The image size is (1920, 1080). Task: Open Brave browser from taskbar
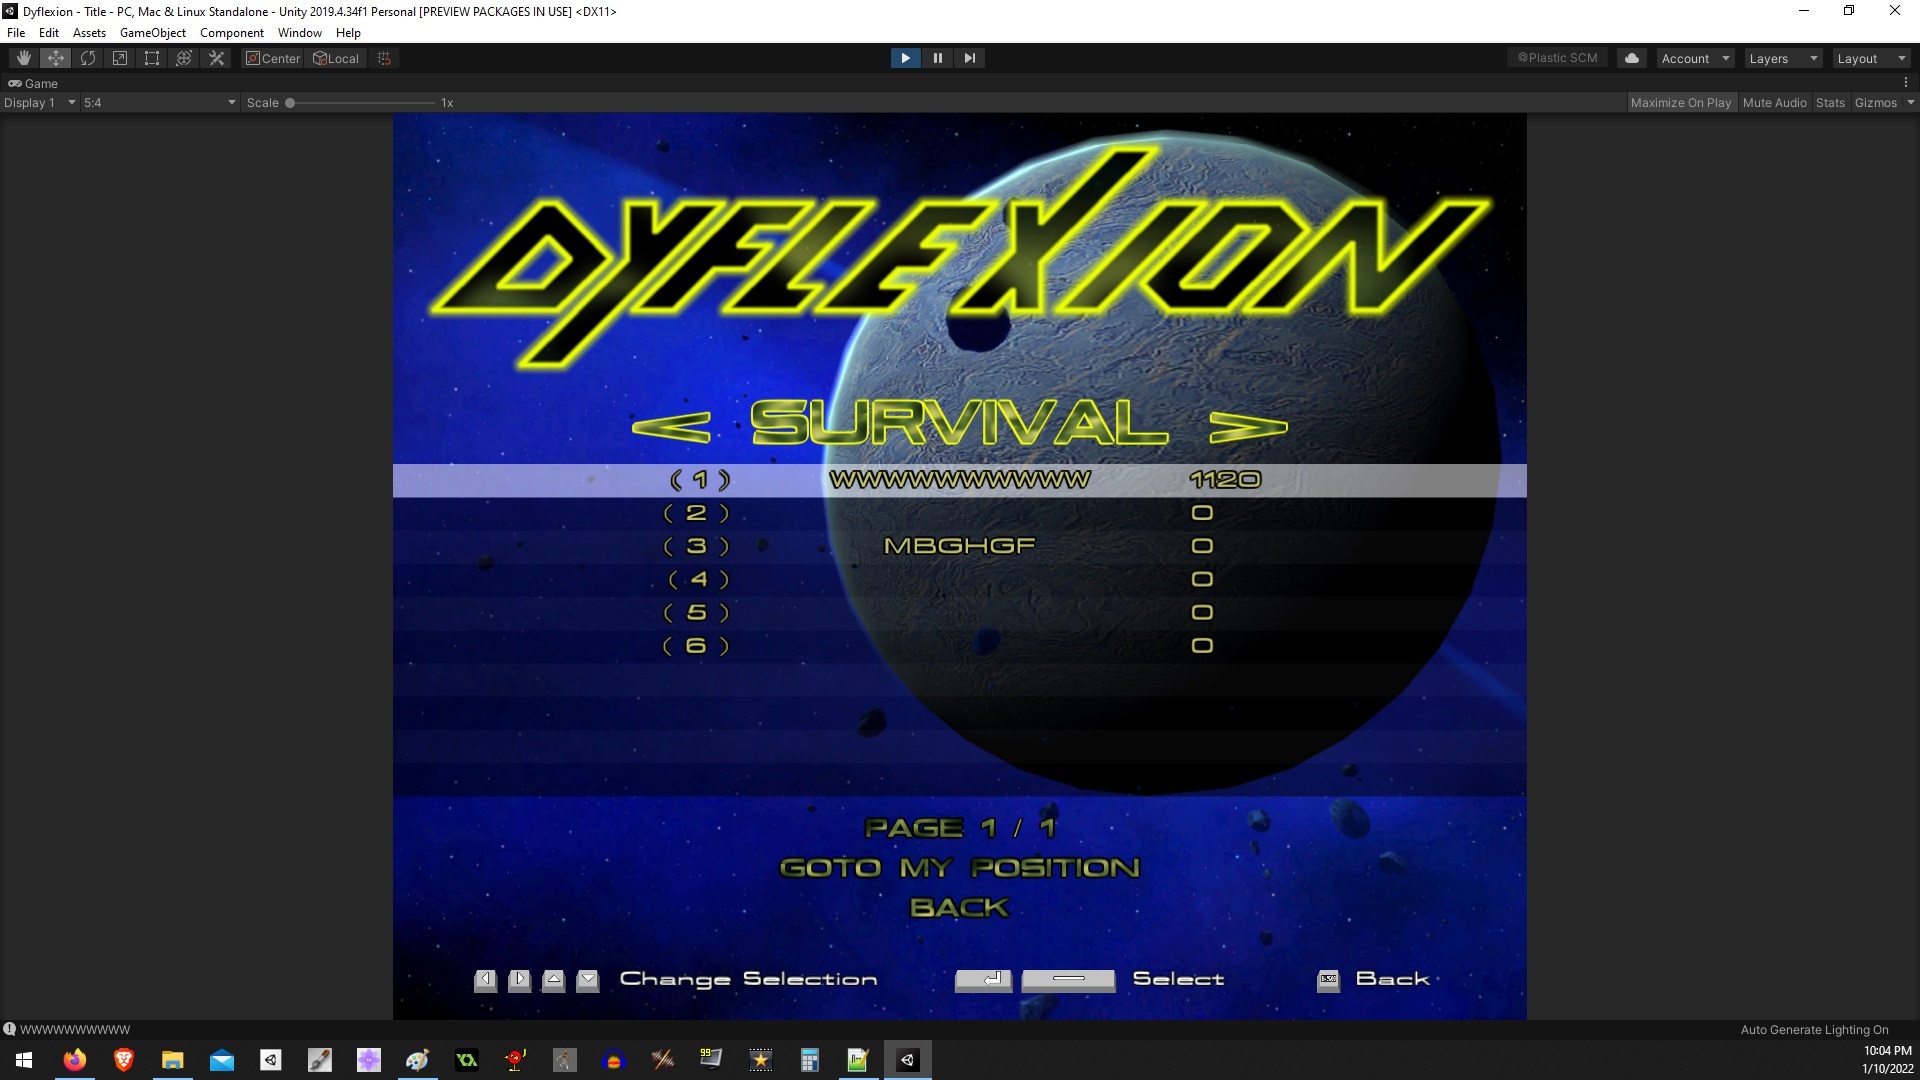pos(124,1060)
